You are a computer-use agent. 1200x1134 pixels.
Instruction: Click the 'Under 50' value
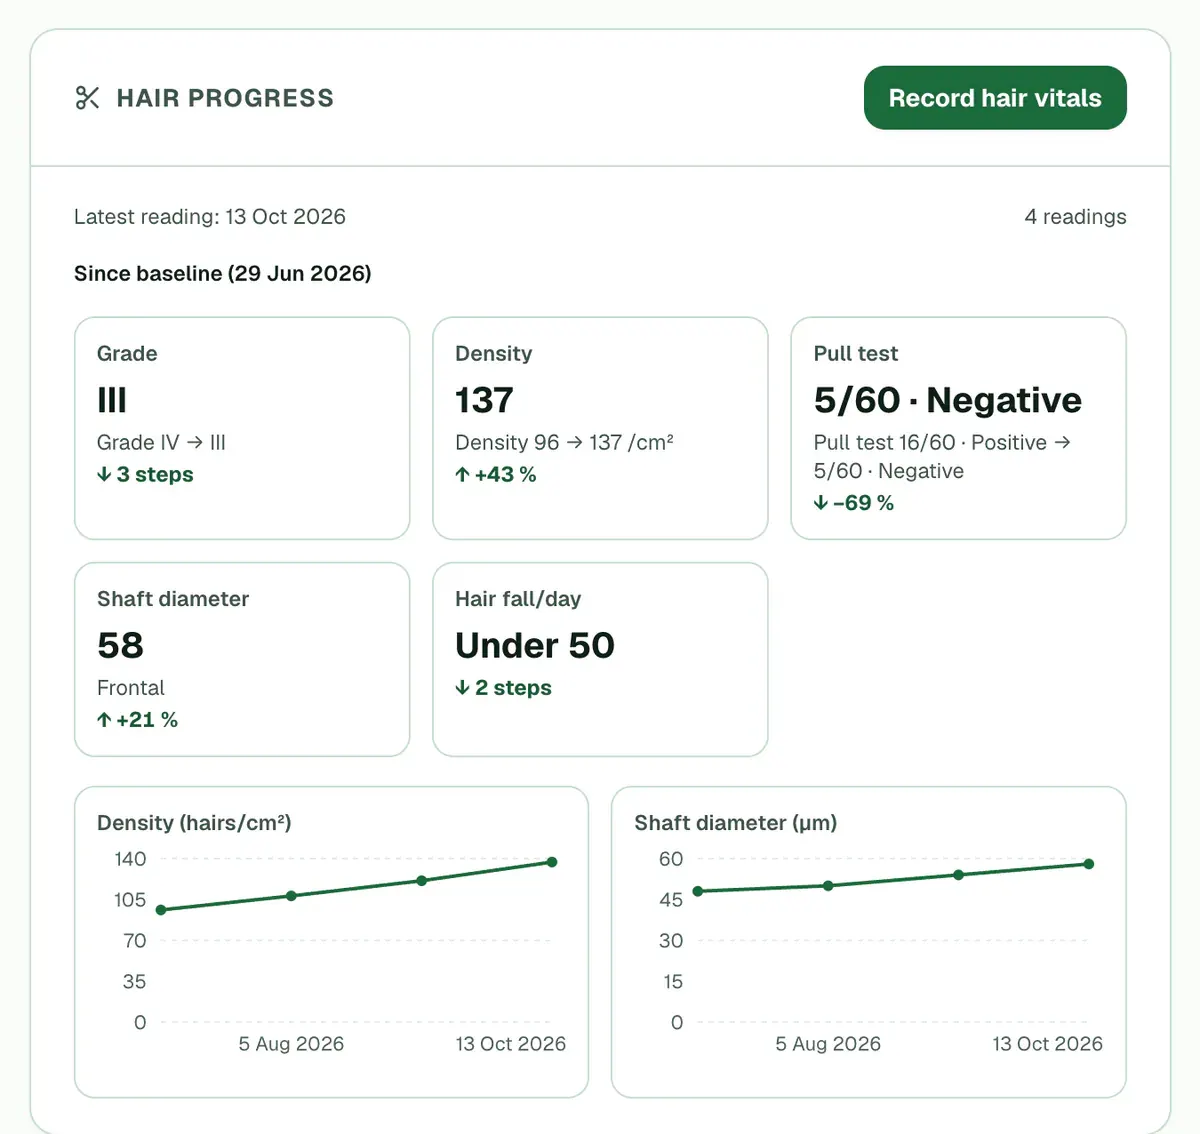coord(535,646)
